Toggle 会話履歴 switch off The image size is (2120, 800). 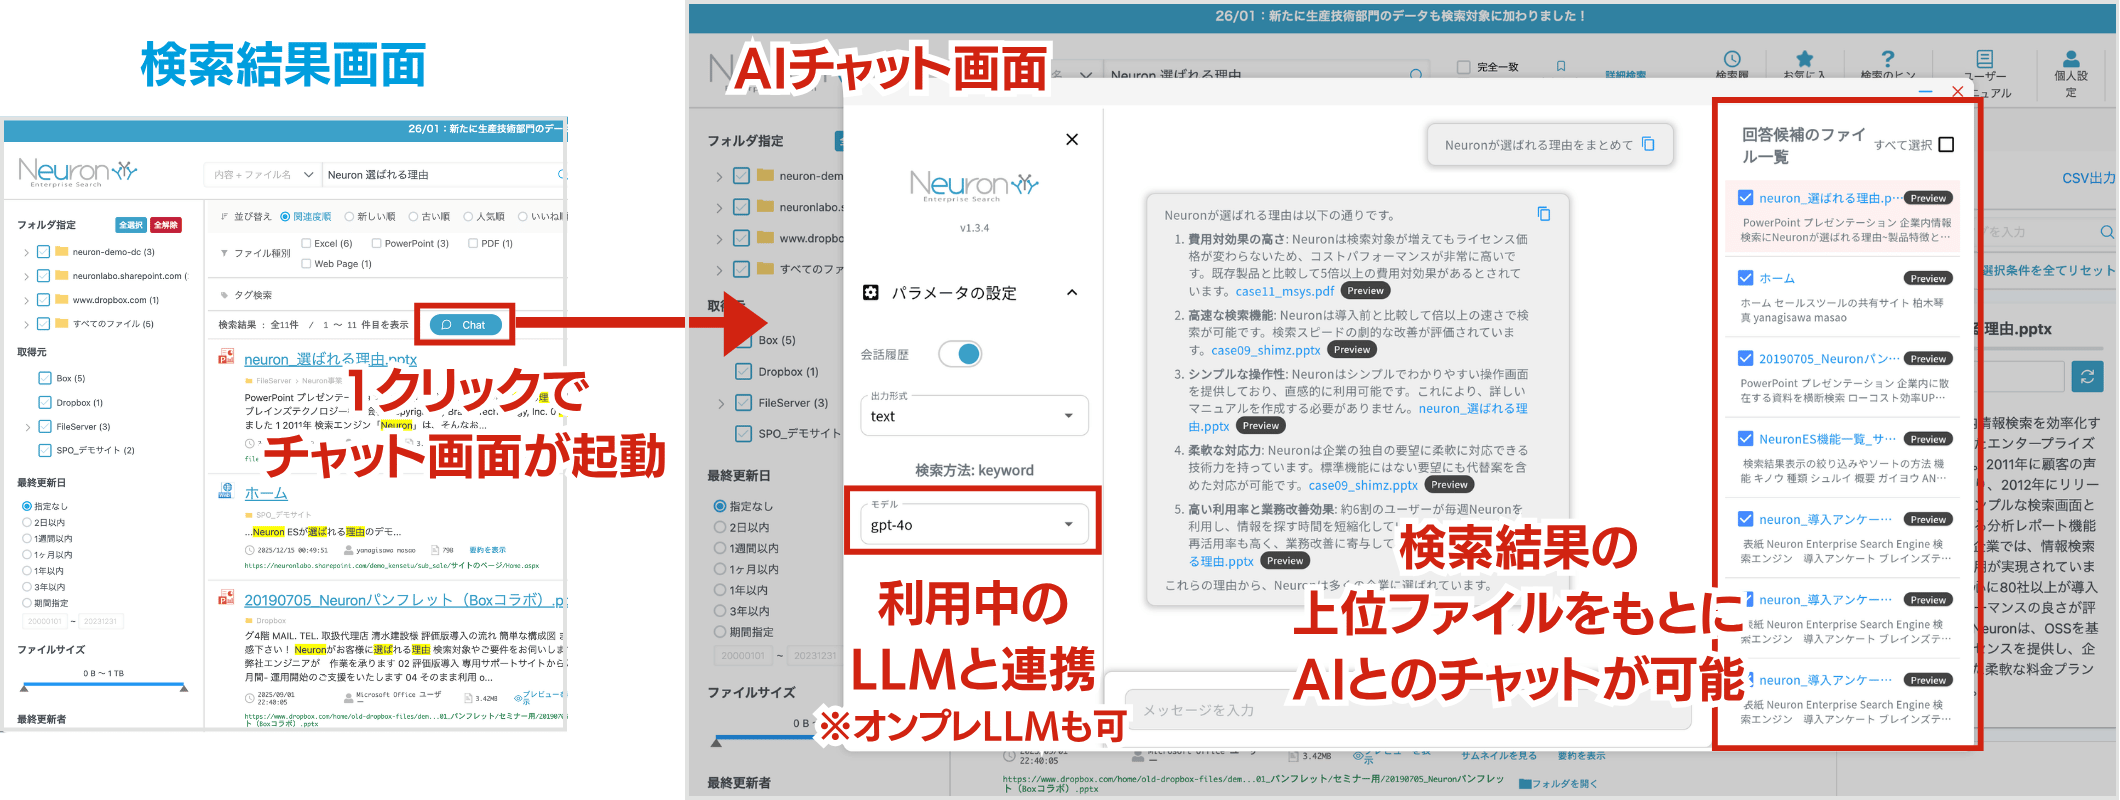(x=960, y=354)
